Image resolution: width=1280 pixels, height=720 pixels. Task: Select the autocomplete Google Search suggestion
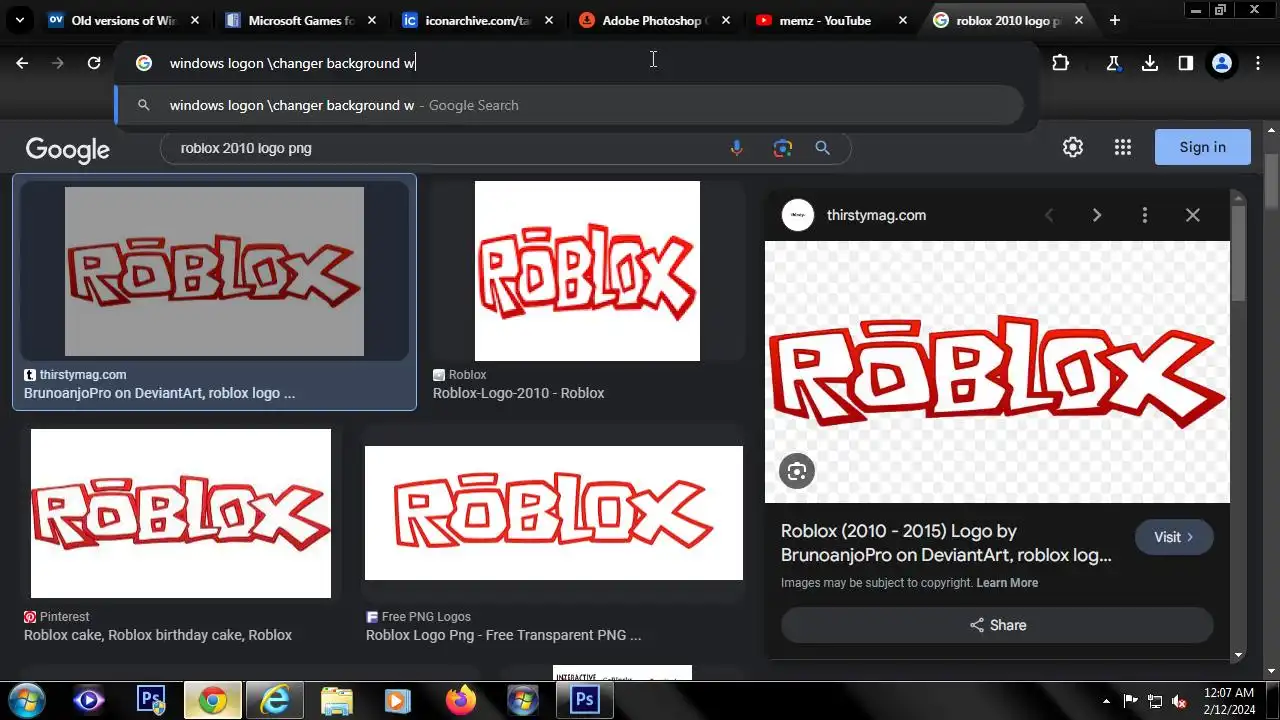570,105
